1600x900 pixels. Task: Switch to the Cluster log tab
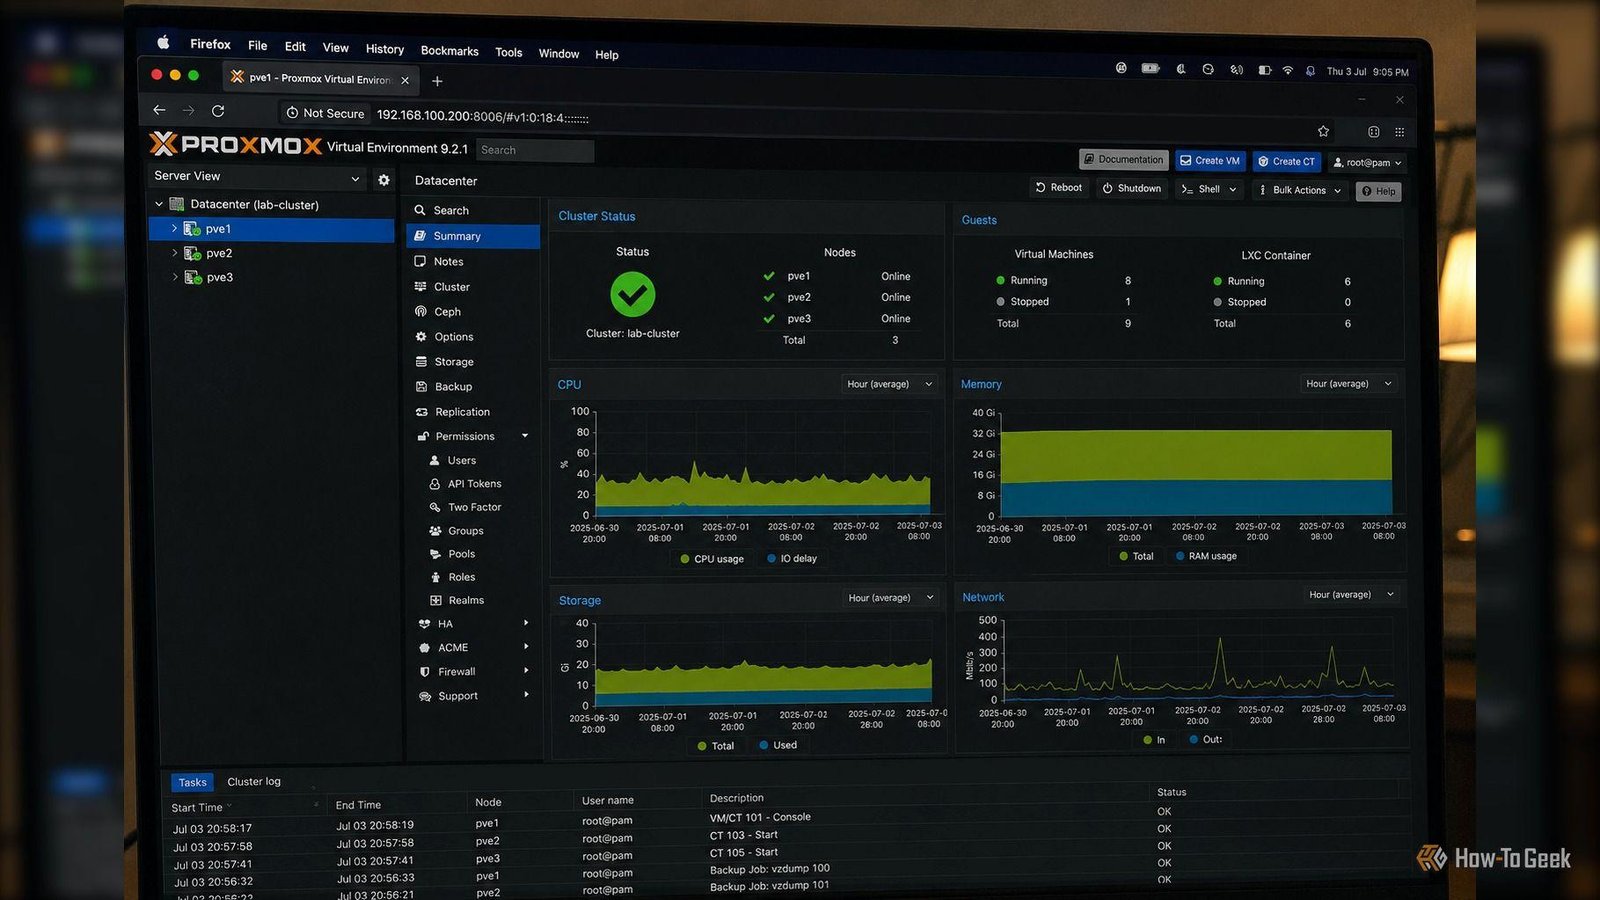(x=254, y=781)
